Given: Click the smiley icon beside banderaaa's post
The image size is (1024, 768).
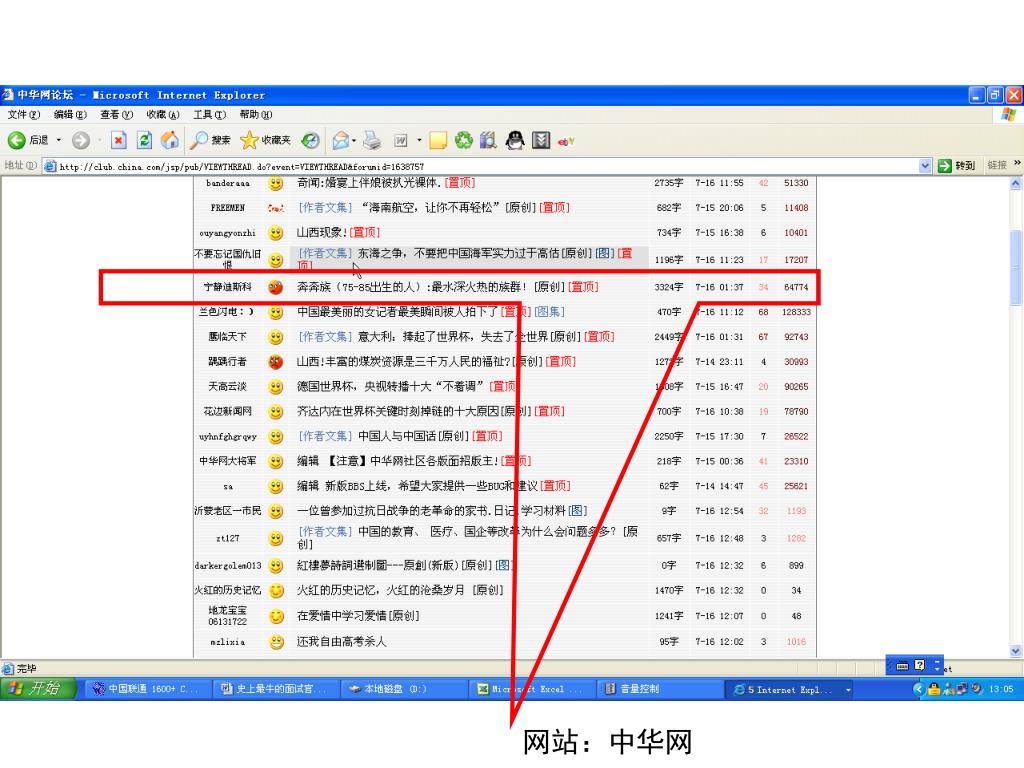Looking at the screenshot, I should click(276, 184).
